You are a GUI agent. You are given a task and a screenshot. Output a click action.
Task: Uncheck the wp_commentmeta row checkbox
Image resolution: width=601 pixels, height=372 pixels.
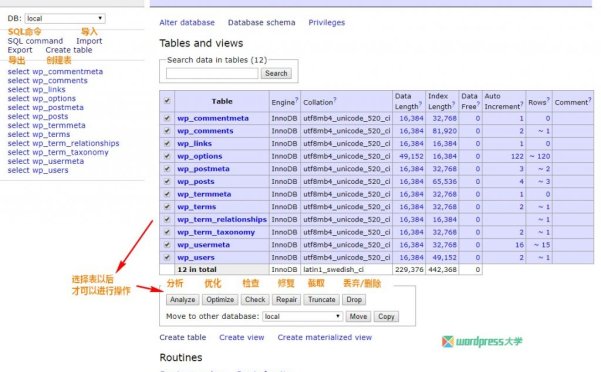click(x=167, y=118)
